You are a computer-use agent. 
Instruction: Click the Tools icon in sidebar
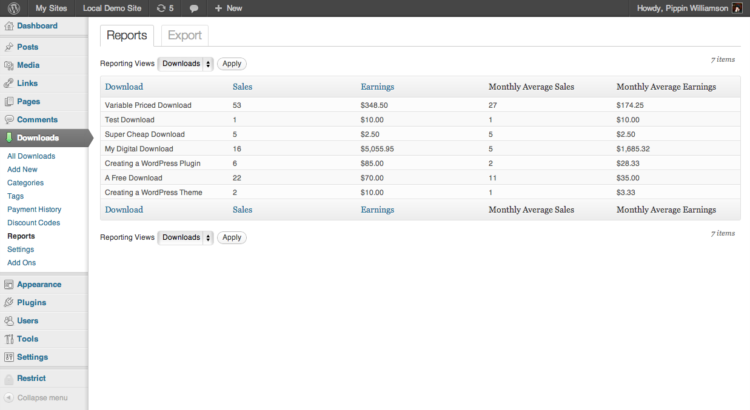(9, 339)
